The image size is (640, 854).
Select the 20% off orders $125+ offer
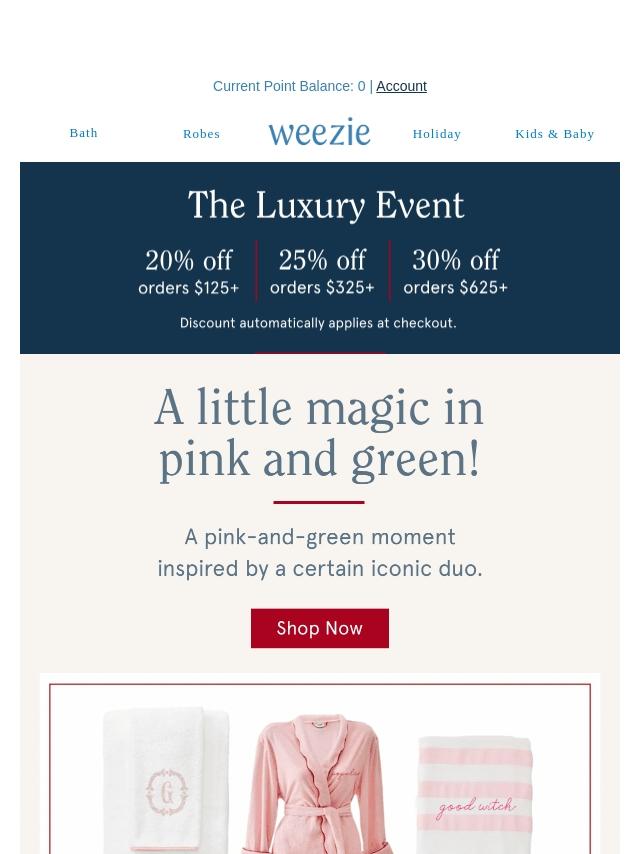coord(189,272)
